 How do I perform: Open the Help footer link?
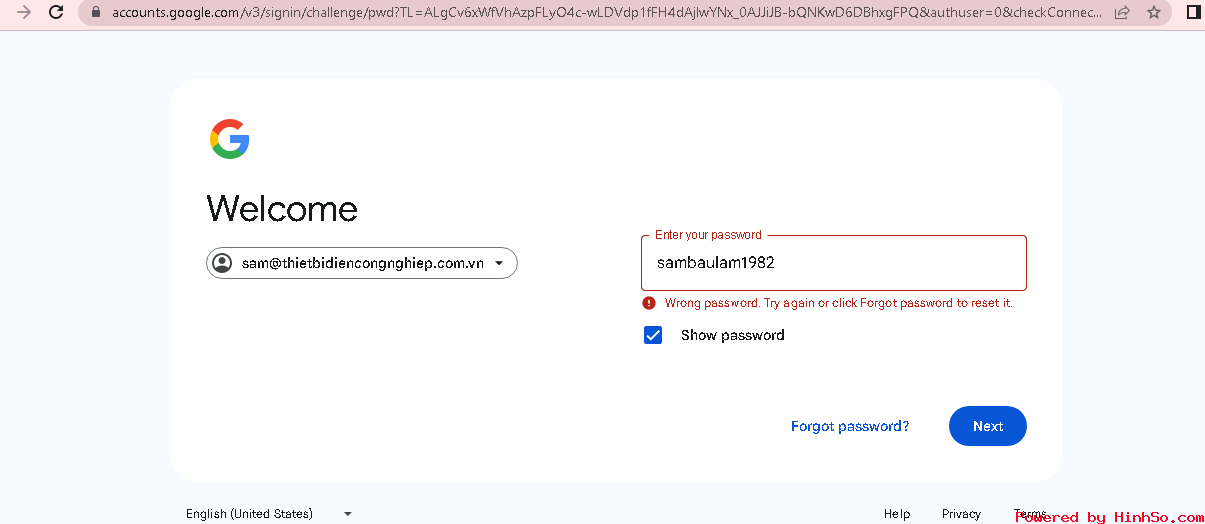[x=897, y=514]
